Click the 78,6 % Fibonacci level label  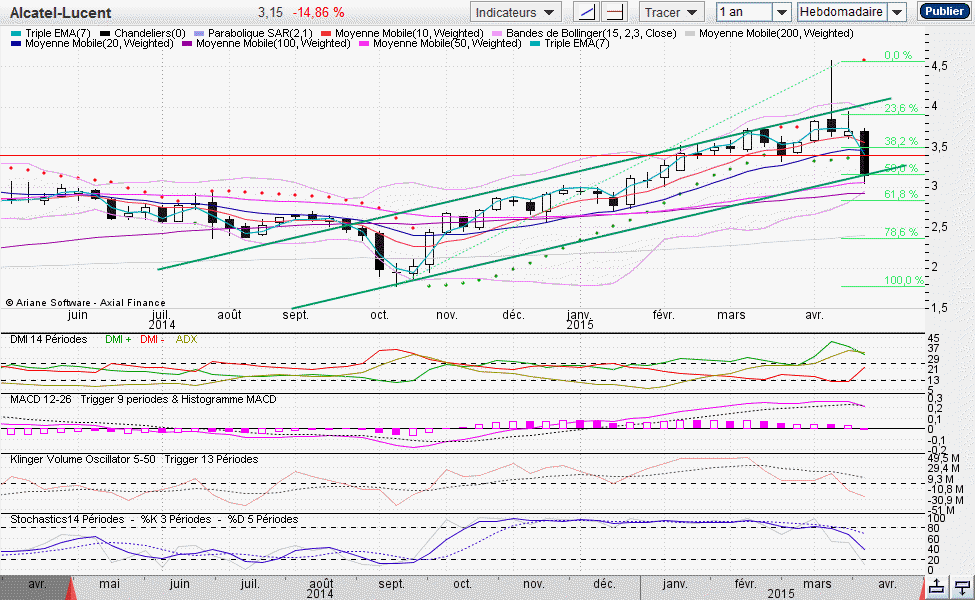coord(901,233)
